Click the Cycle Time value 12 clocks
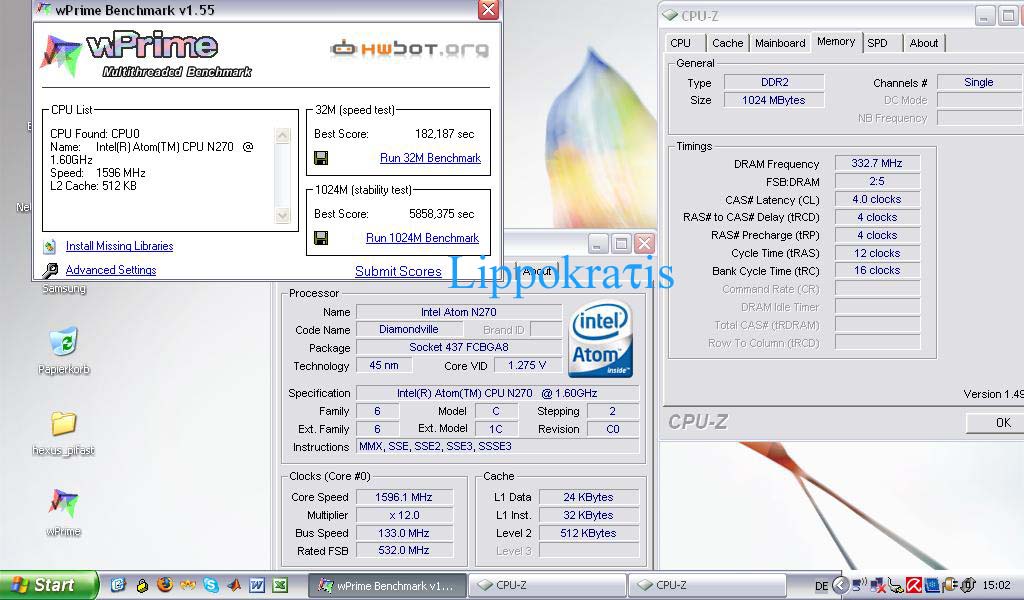 877,253
